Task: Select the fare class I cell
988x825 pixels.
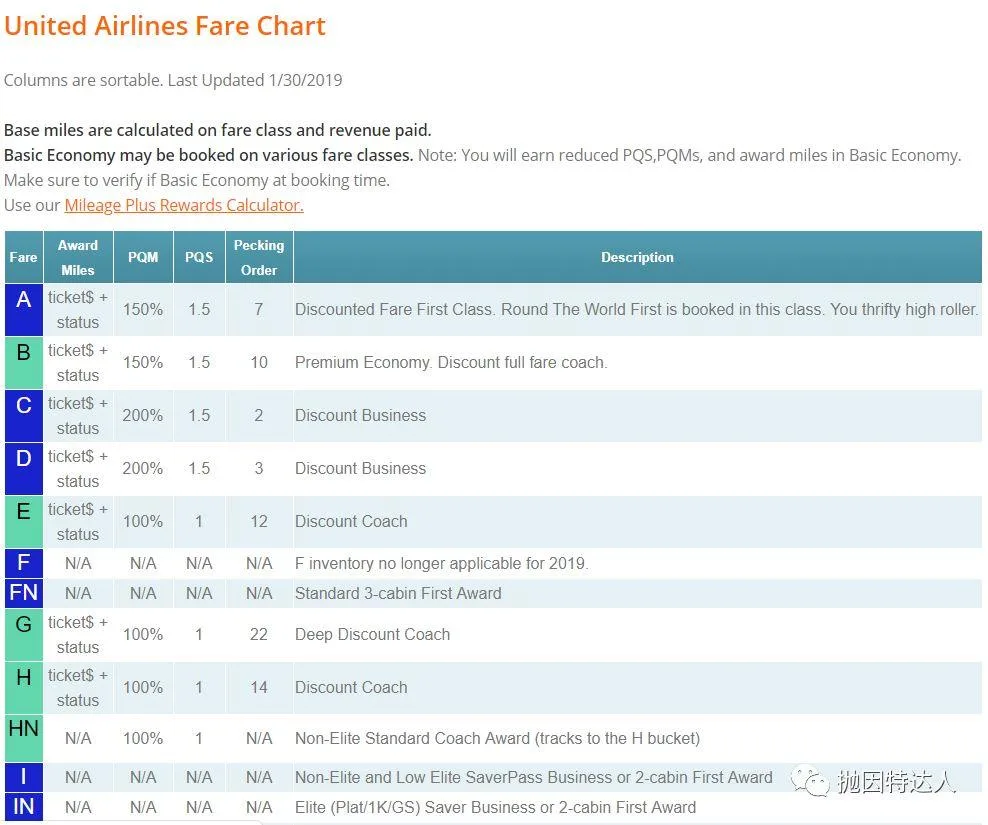Action: (x=23, y=777)
